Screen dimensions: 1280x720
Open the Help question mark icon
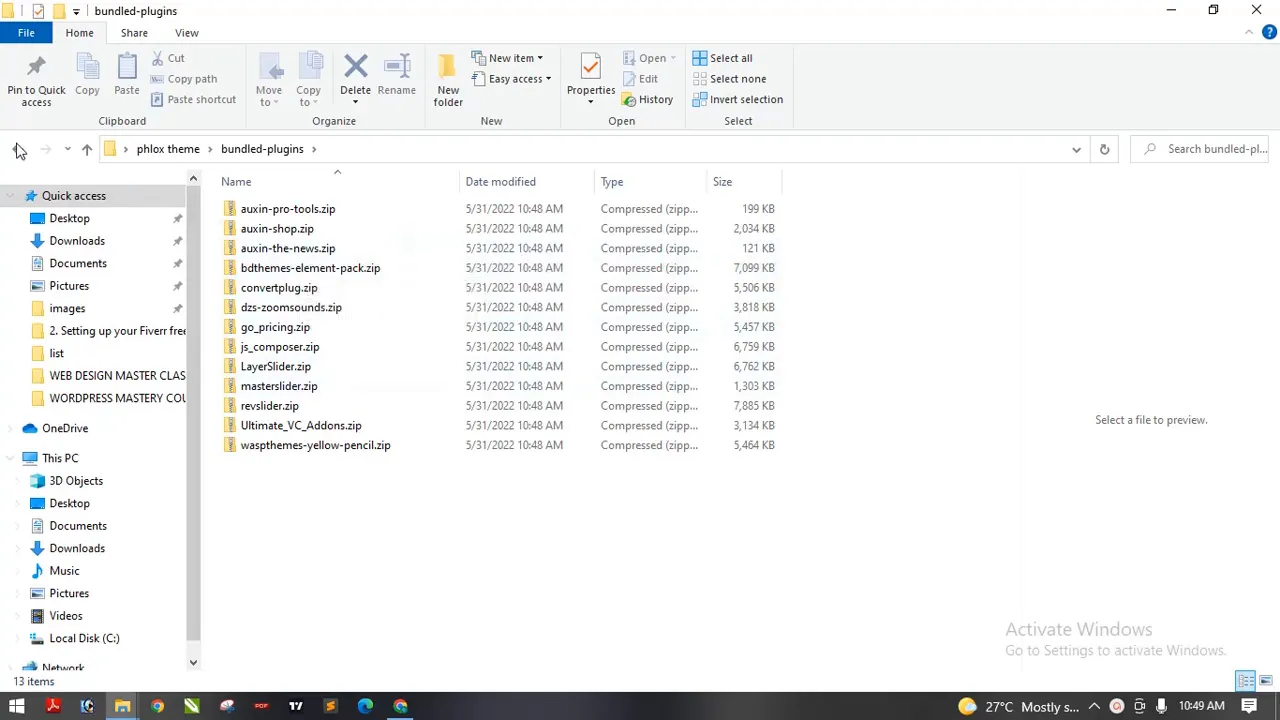click(1270, 32)
